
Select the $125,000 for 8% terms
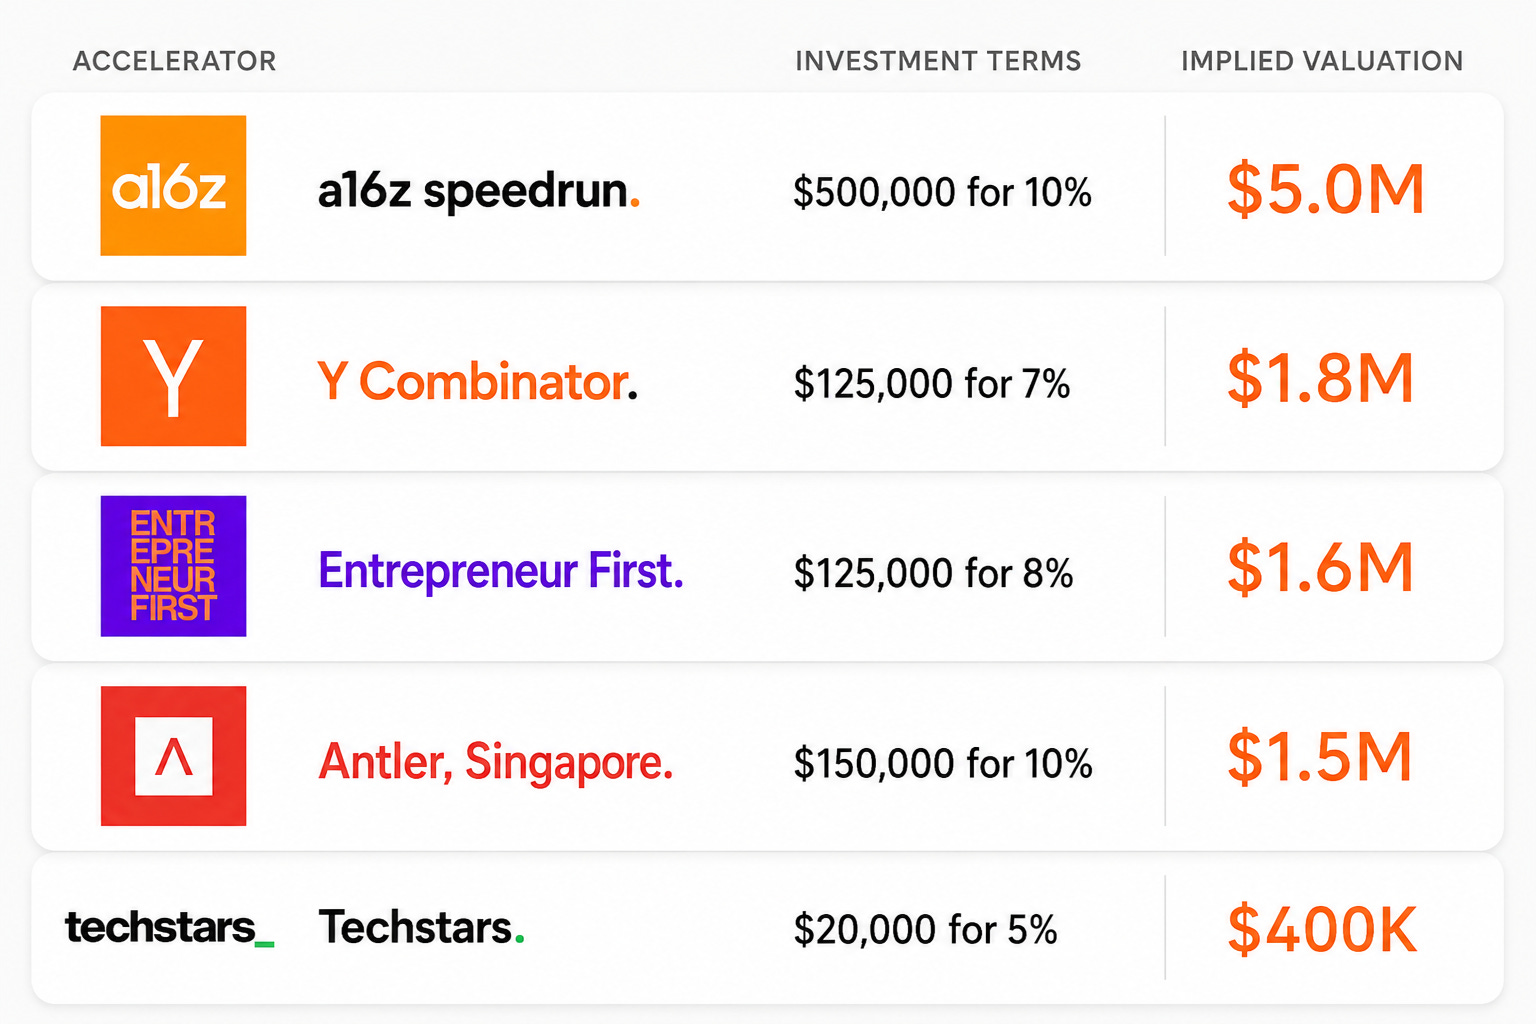click(x=933, y=573)
